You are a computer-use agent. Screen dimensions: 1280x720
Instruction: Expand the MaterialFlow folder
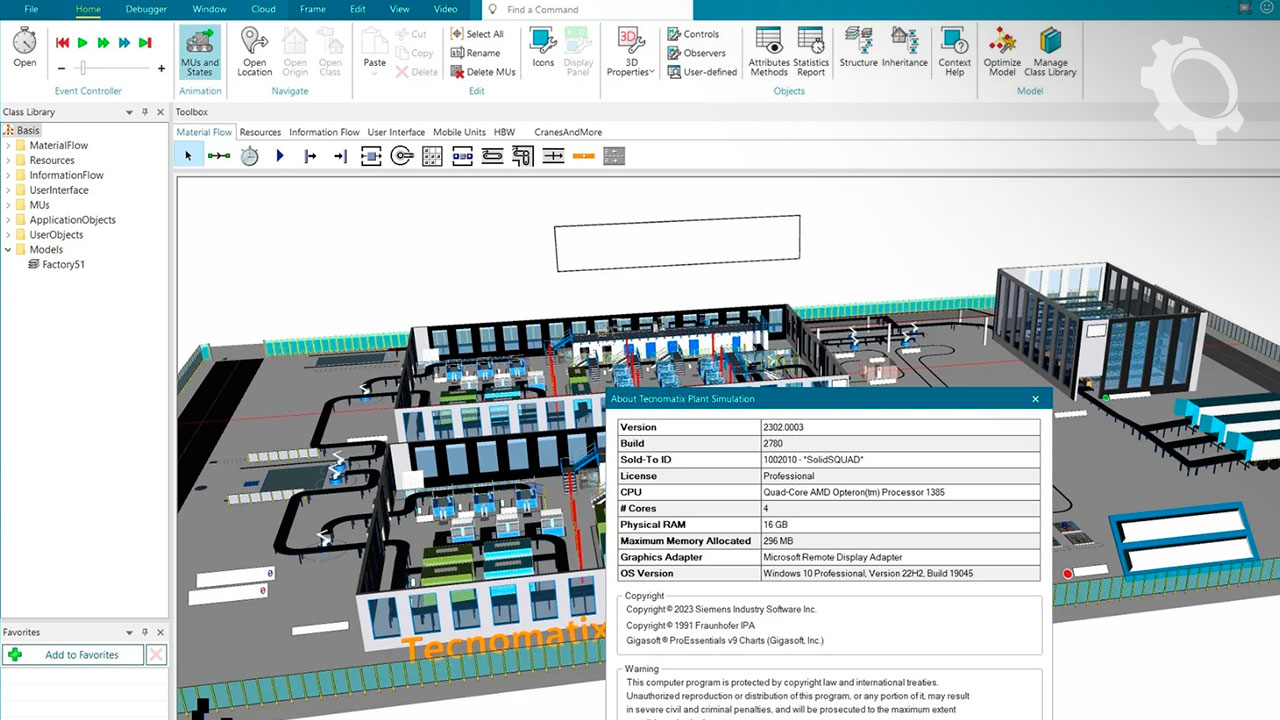coord(8,146)
